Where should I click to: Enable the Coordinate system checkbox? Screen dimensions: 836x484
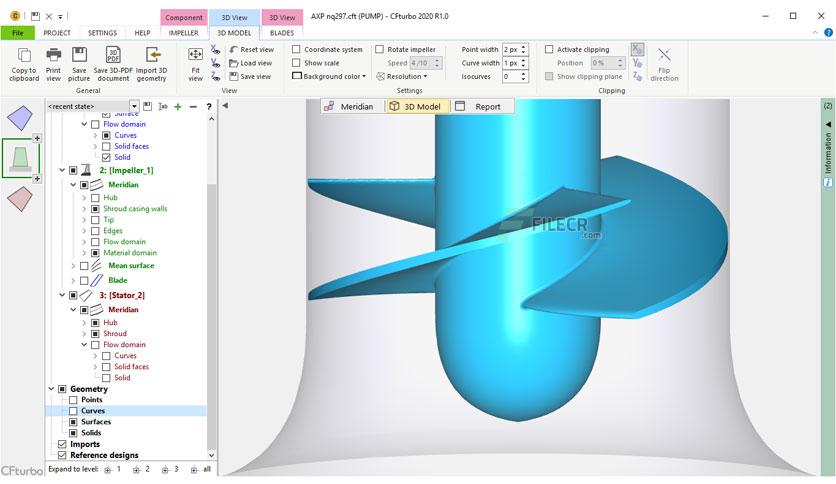[x=296, y=49]
